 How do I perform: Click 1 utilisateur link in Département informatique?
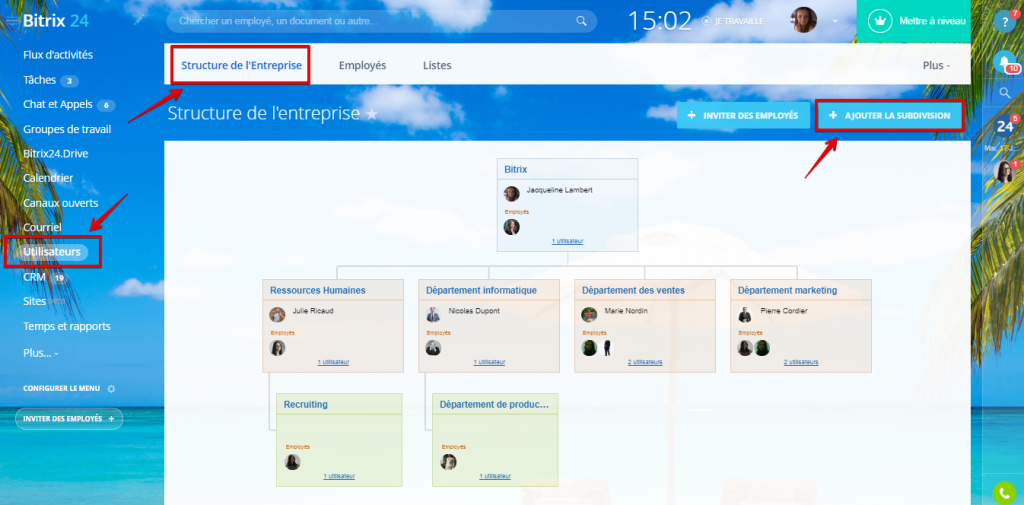[x=489, y=362]
